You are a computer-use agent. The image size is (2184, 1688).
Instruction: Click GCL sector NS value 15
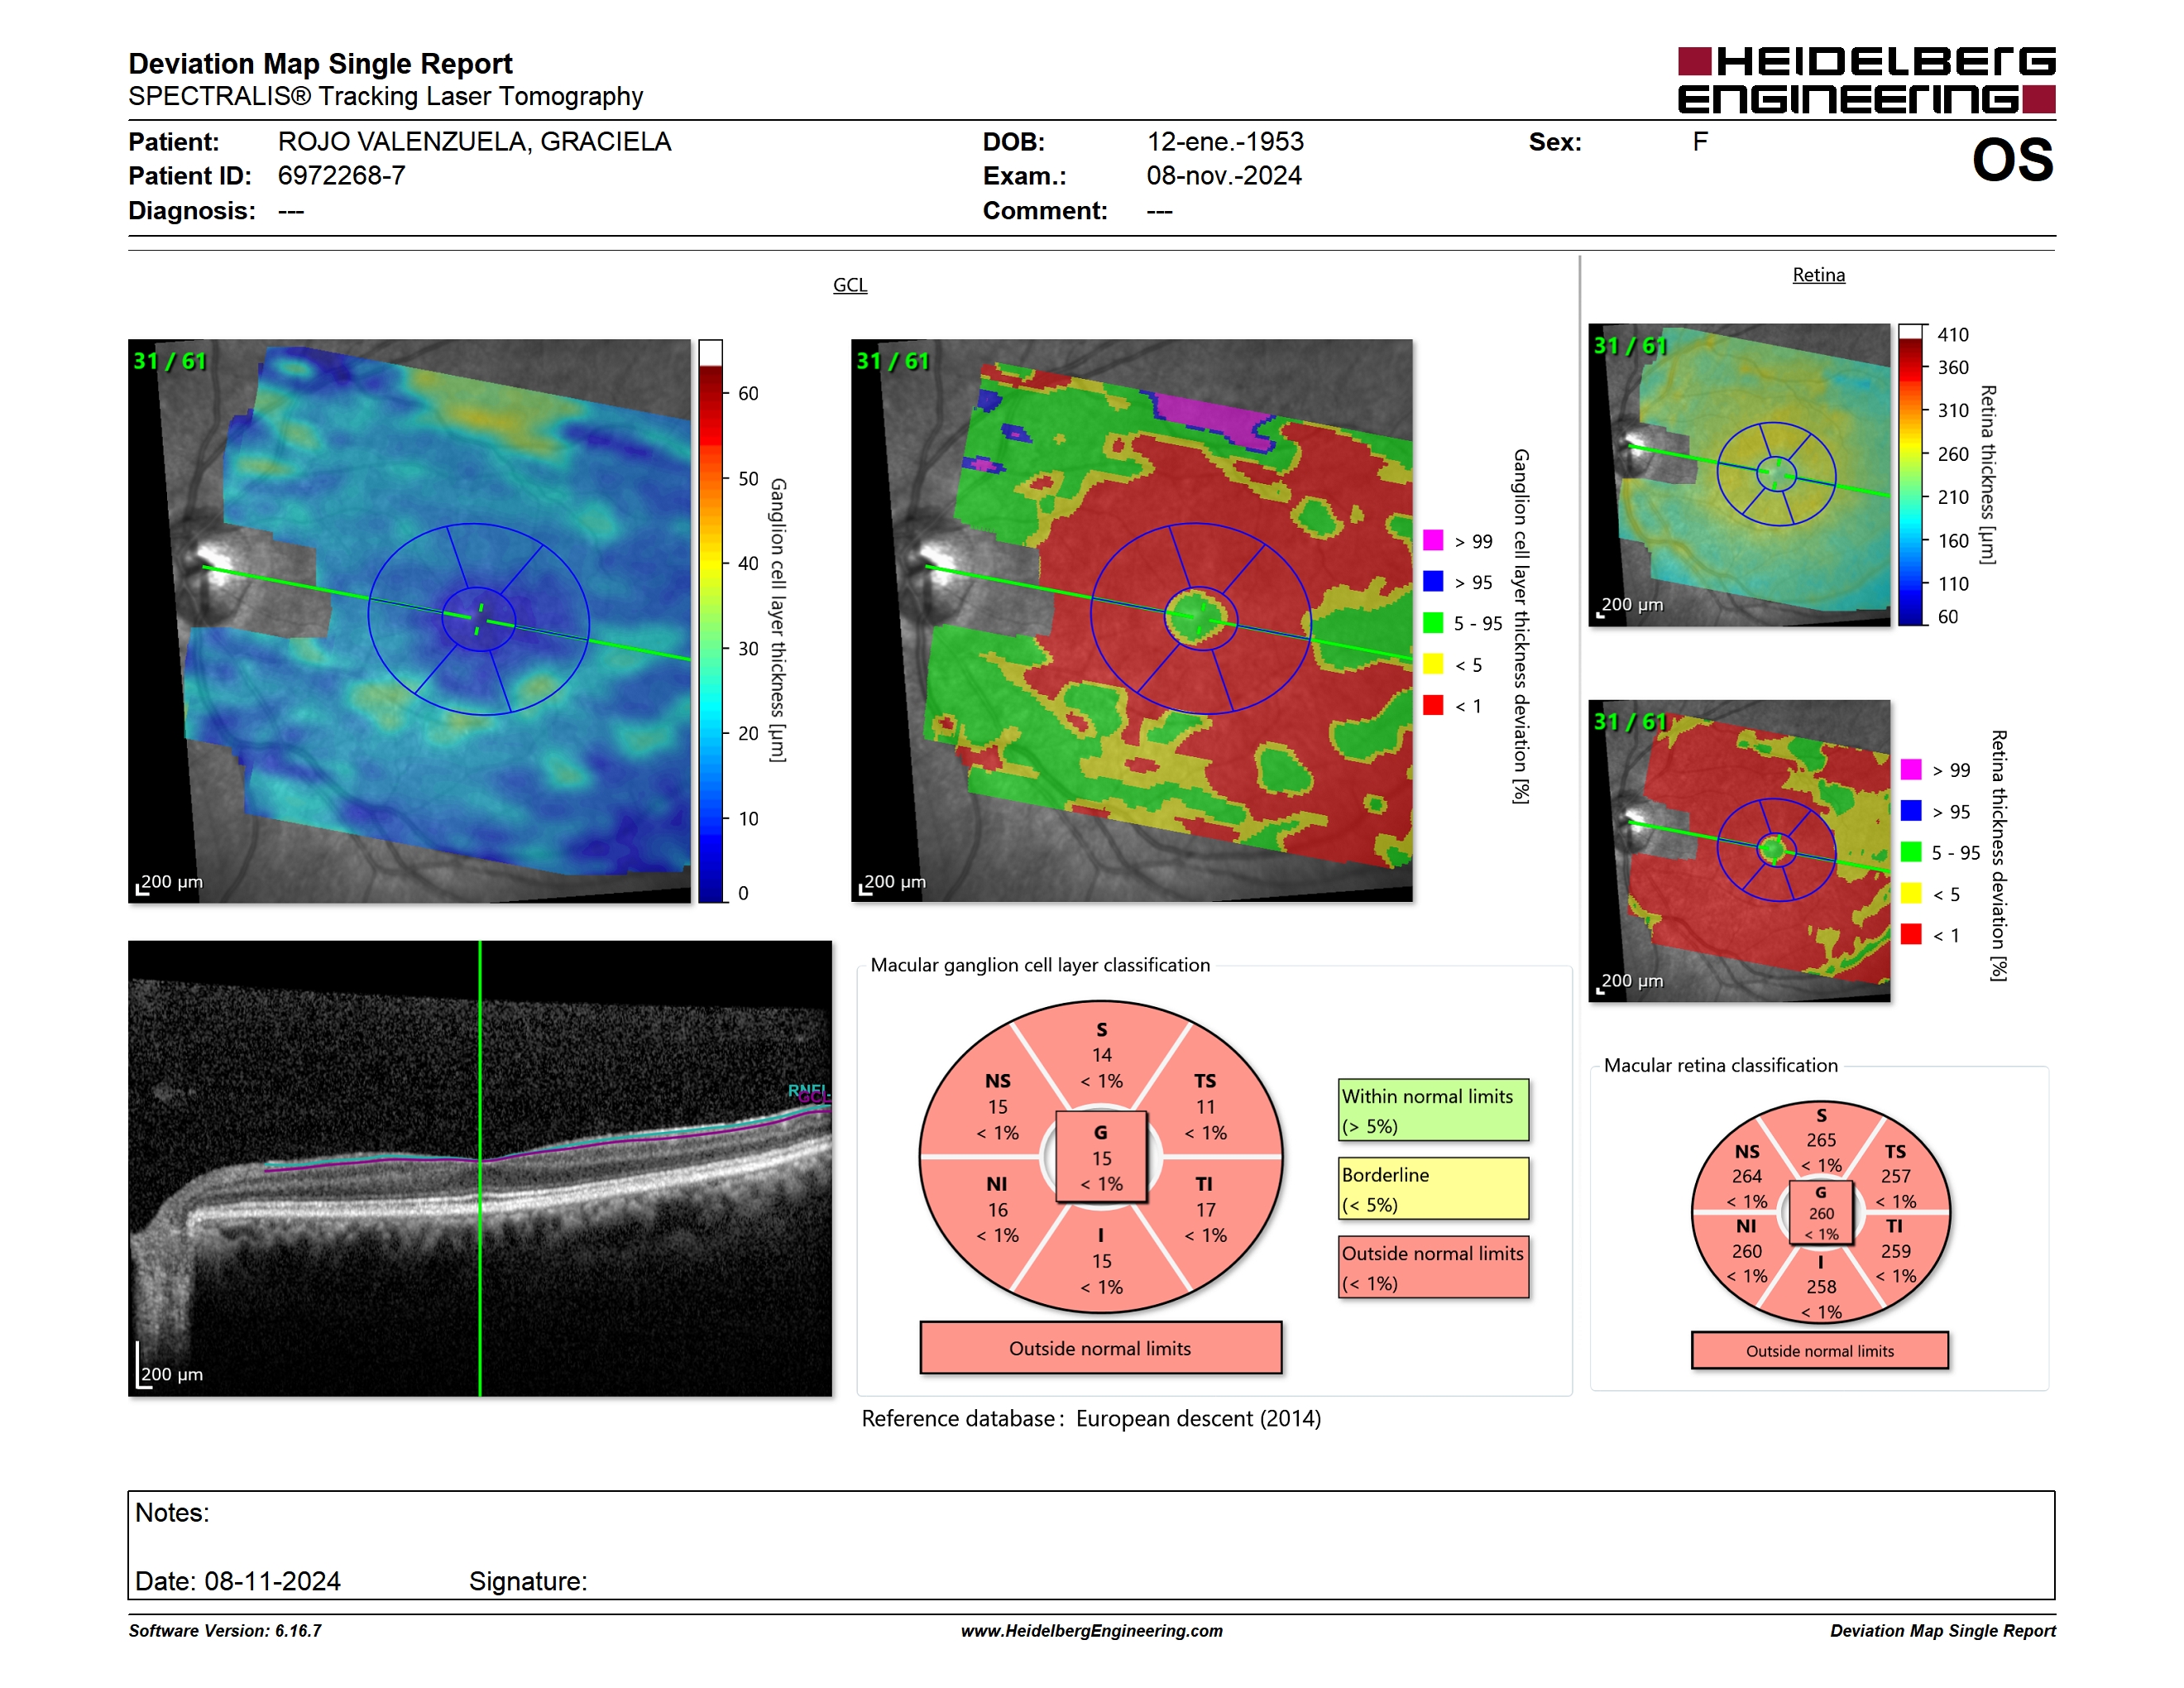998,1107
